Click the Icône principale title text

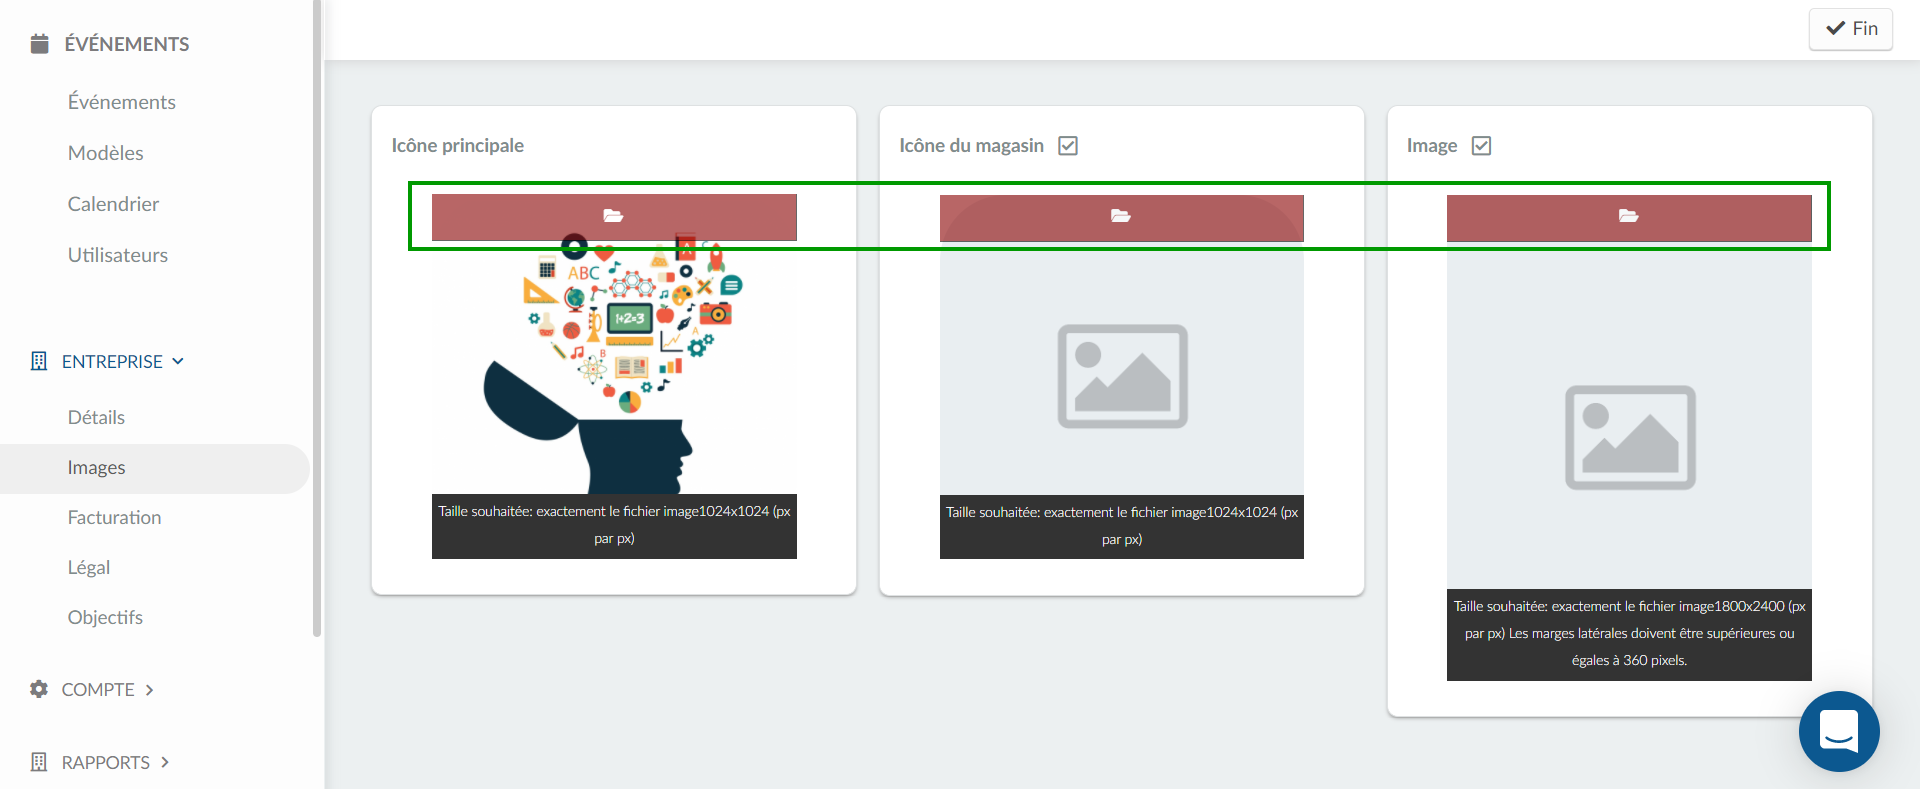pyautogui.click(x=457, y=146)
